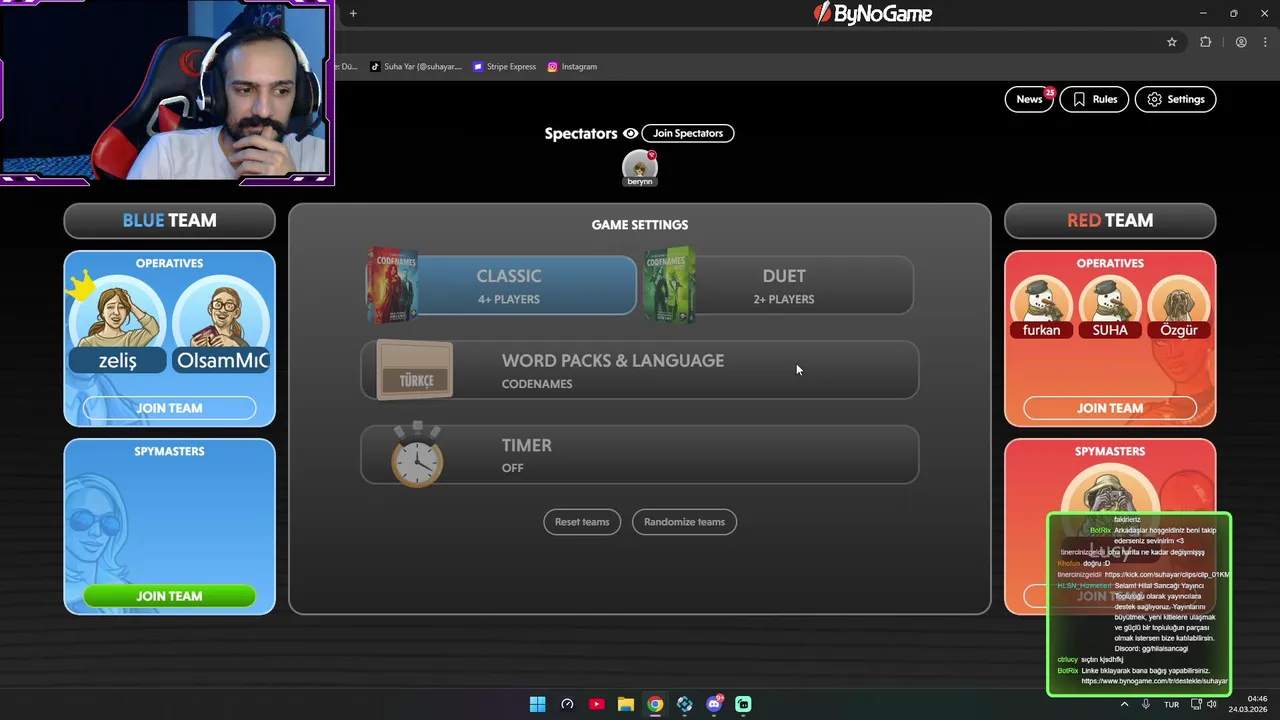The image size is (1280, 720).
Task: Open Stripe Express bookmark
Action: pyautogui.click(x=505, y=67)
